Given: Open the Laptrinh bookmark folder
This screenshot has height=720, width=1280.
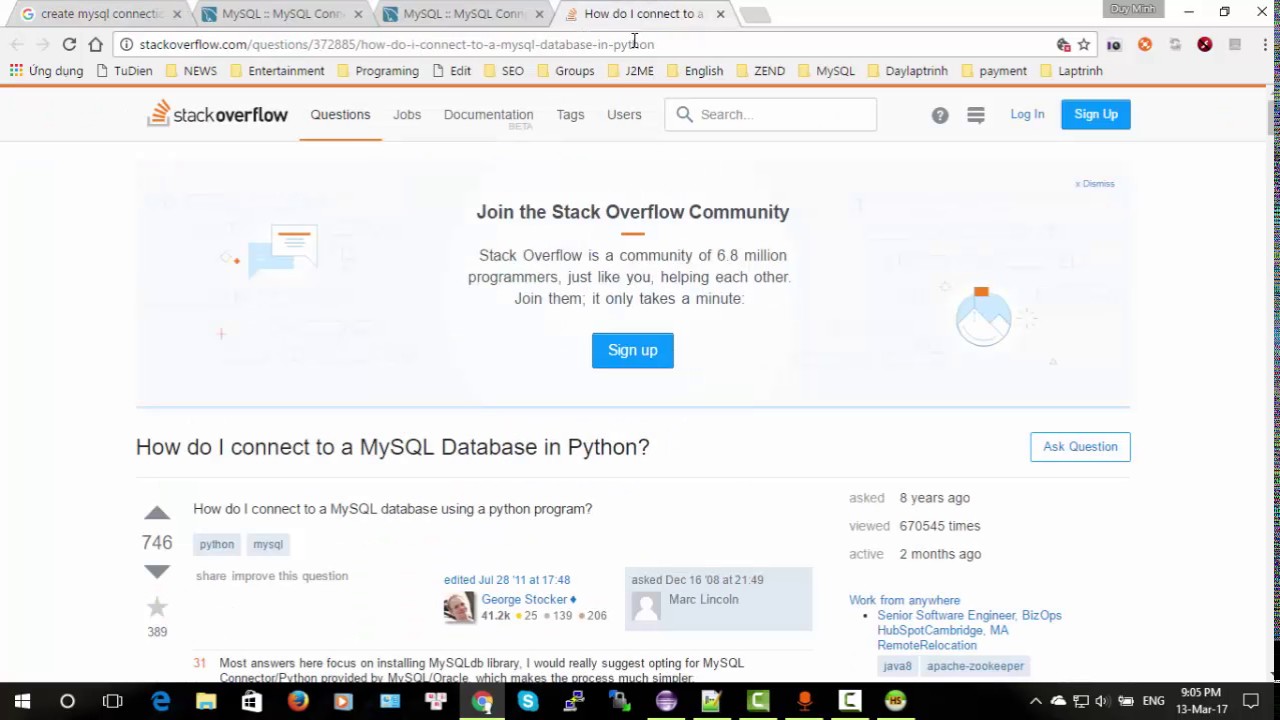Looking at the screenshot, I should (x=1071, y=71).
